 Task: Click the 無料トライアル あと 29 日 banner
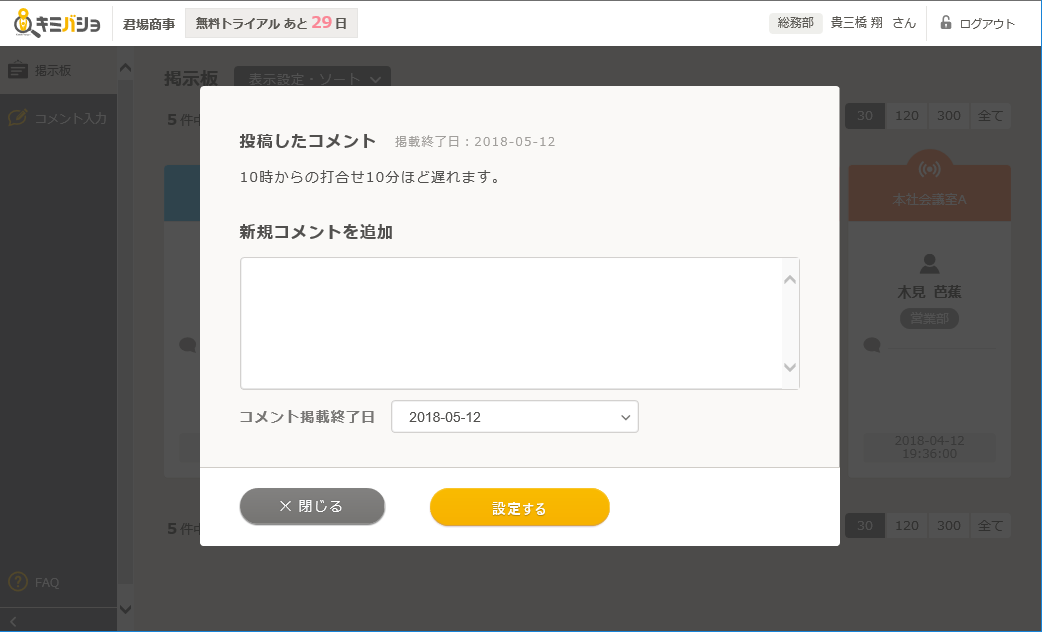coord(271,23)
